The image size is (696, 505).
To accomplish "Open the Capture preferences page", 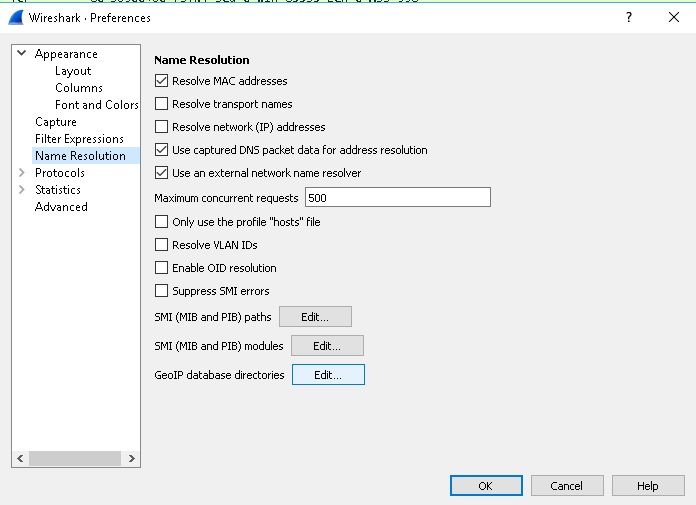I will tap(56, 122).
